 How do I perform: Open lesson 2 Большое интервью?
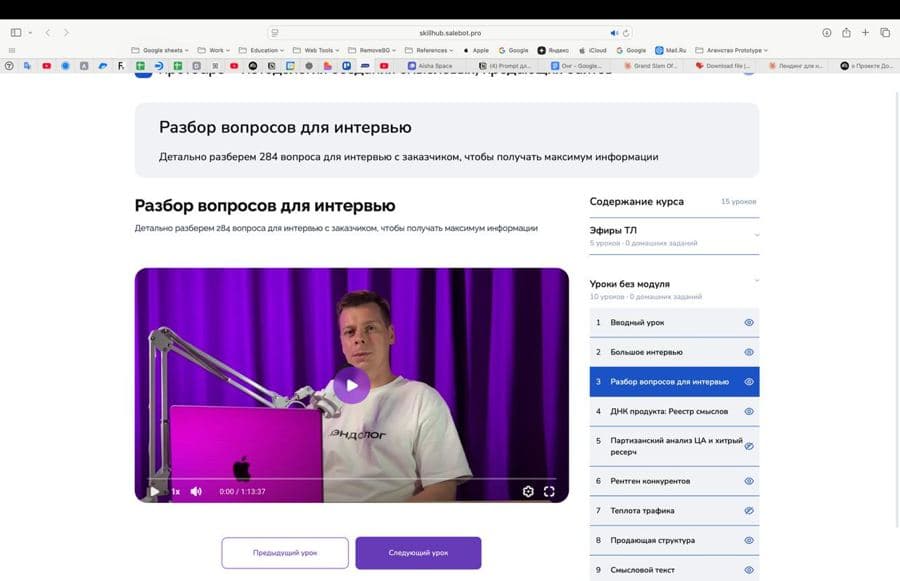[674, 352]
